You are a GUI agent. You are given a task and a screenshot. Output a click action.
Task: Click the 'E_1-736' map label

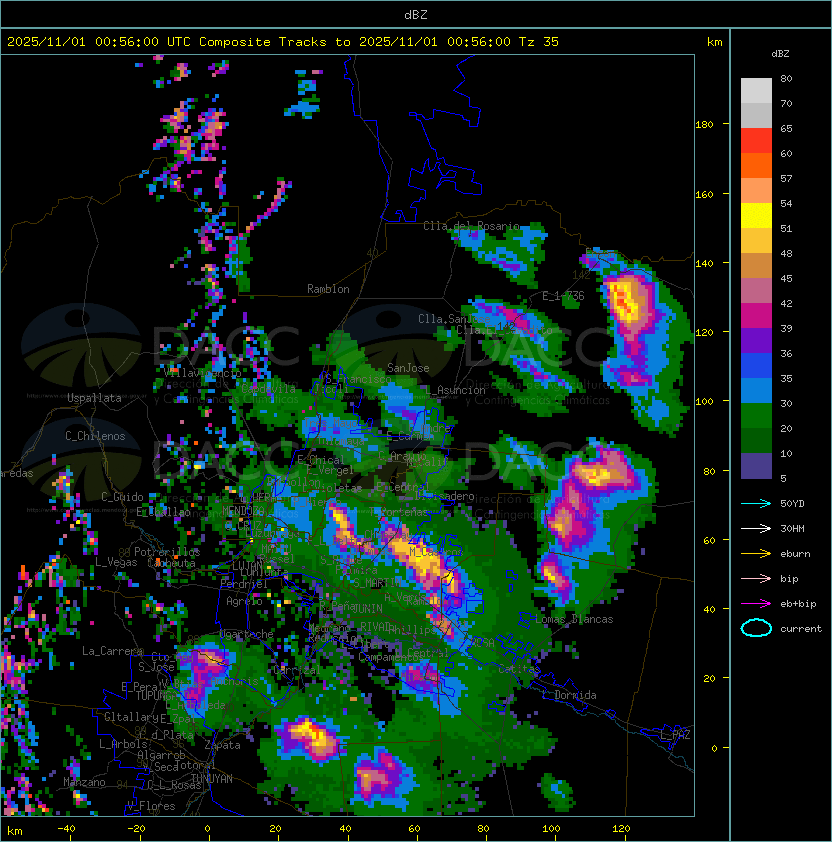coord(563,296)
